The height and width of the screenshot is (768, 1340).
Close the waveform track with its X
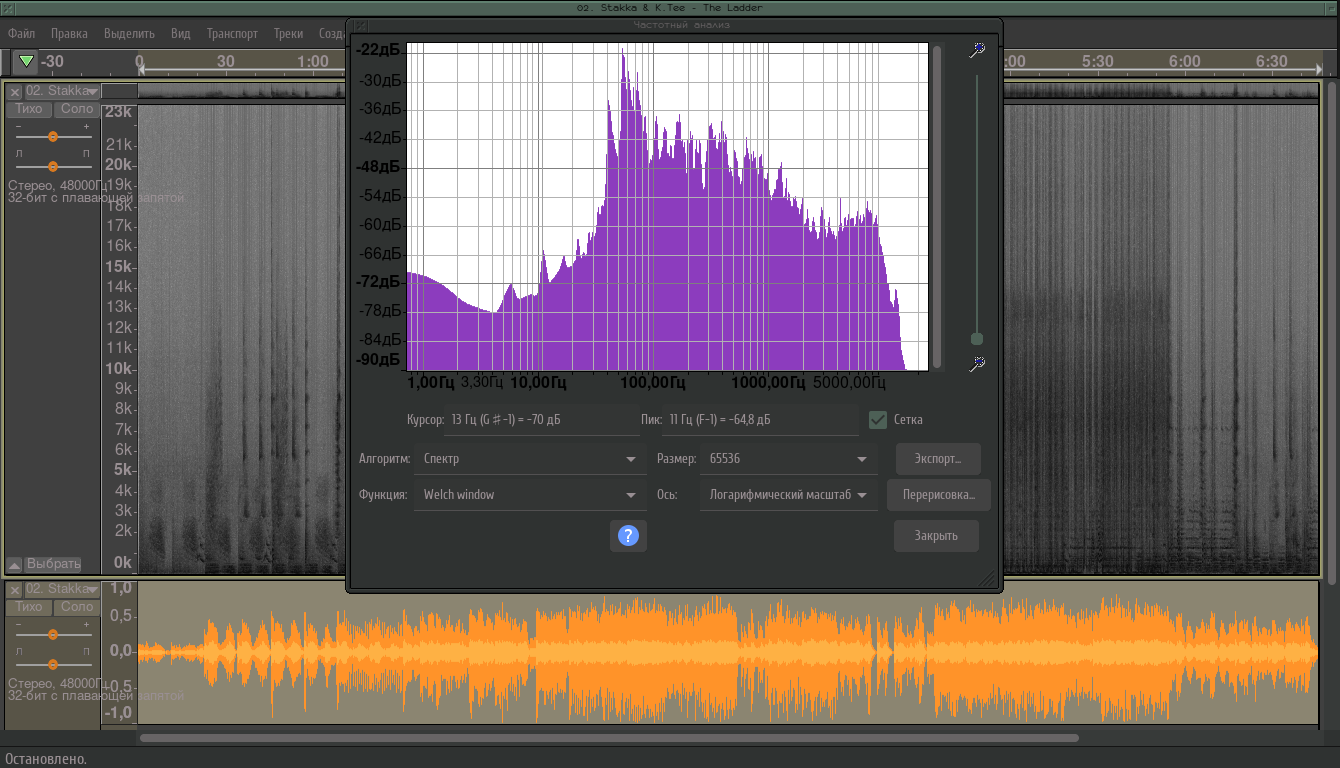(x=15, y=589)
